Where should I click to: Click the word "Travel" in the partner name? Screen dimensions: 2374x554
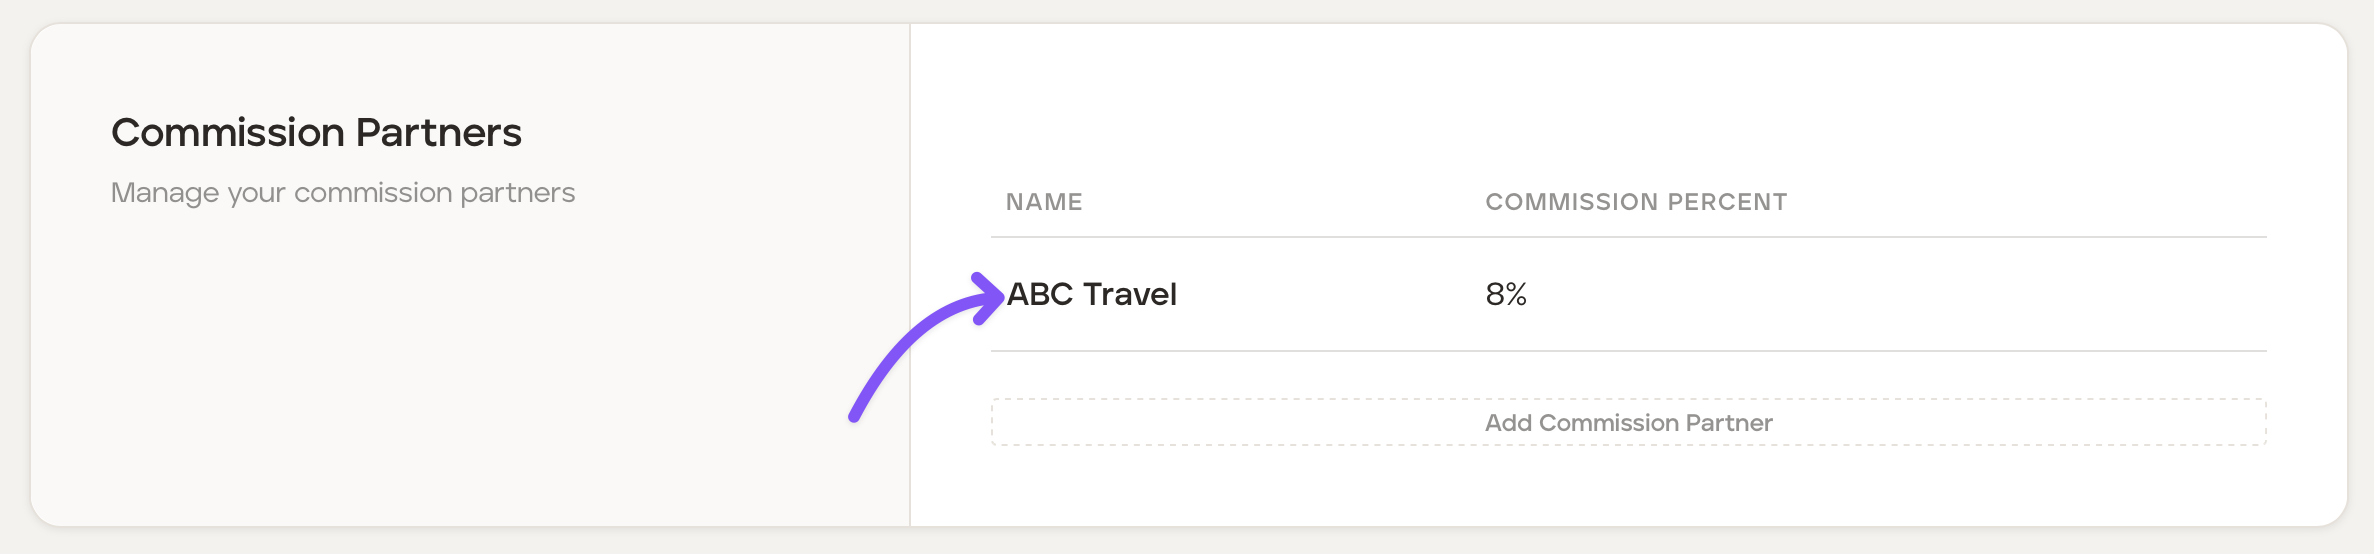[x=1130, y=294]
